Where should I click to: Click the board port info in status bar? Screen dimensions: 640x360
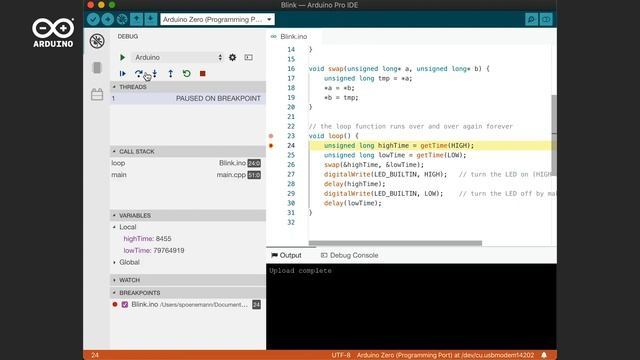[445, 355]
